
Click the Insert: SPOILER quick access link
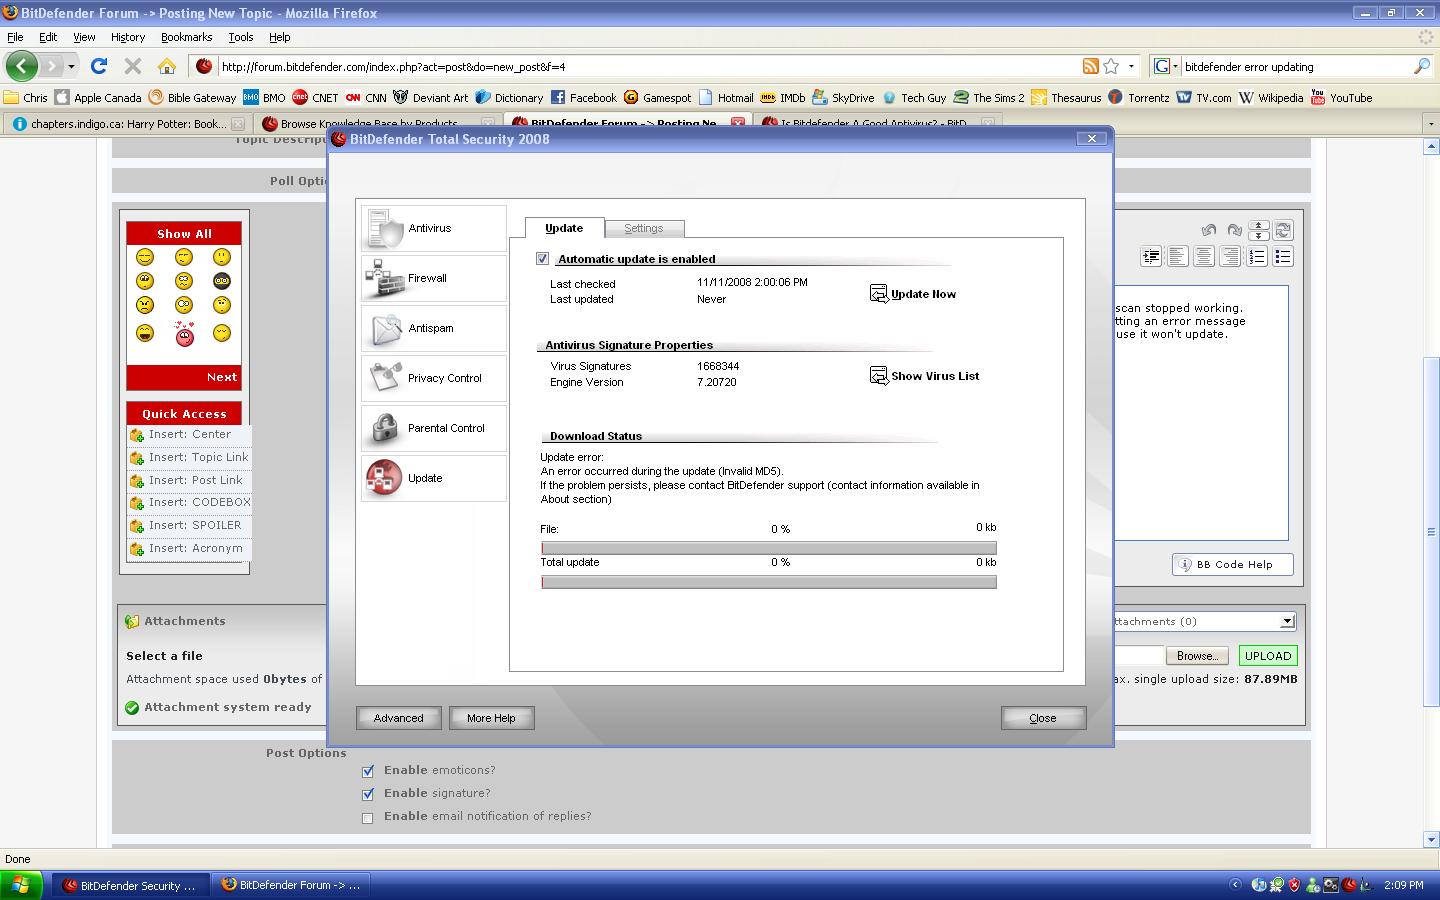point(195,525)
